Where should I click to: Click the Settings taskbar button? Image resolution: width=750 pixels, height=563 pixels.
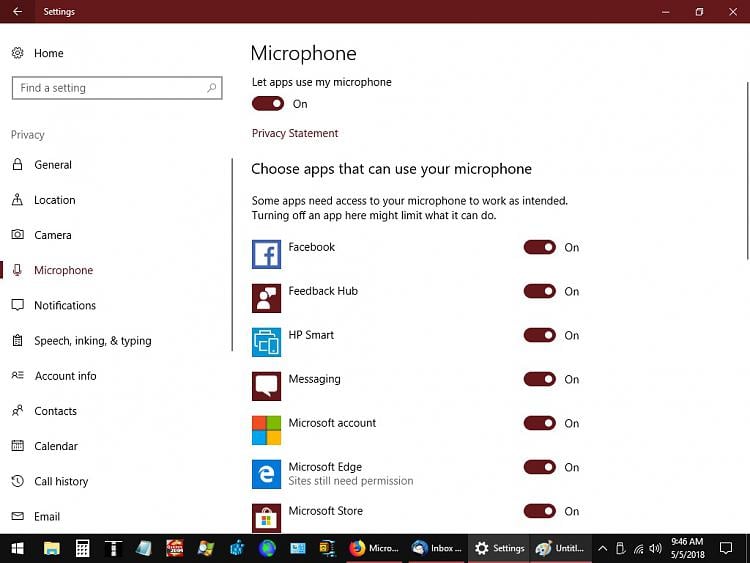point(499,548)
